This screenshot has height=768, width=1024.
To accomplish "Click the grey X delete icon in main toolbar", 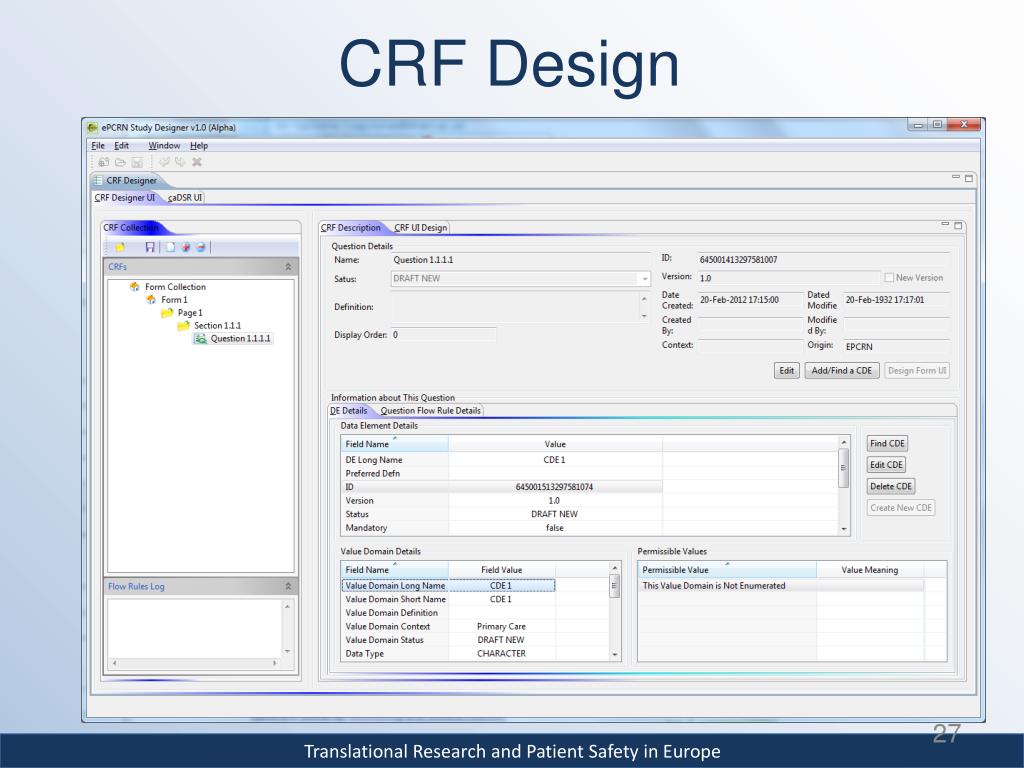I will click(x=197, y=162).
